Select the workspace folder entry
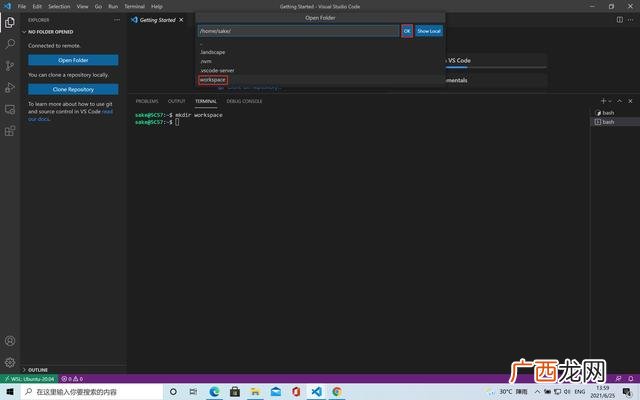This screenshot has width=640, height=400. pos(320,80)
